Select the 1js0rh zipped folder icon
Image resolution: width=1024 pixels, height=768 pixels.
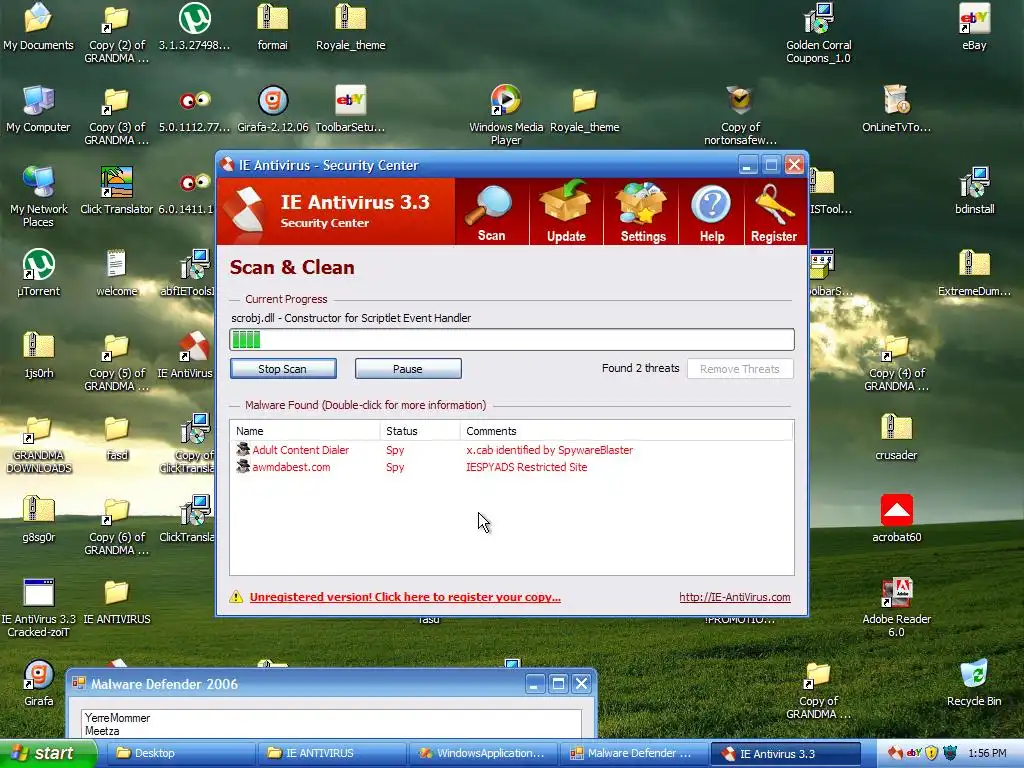(x=39, y=356)
